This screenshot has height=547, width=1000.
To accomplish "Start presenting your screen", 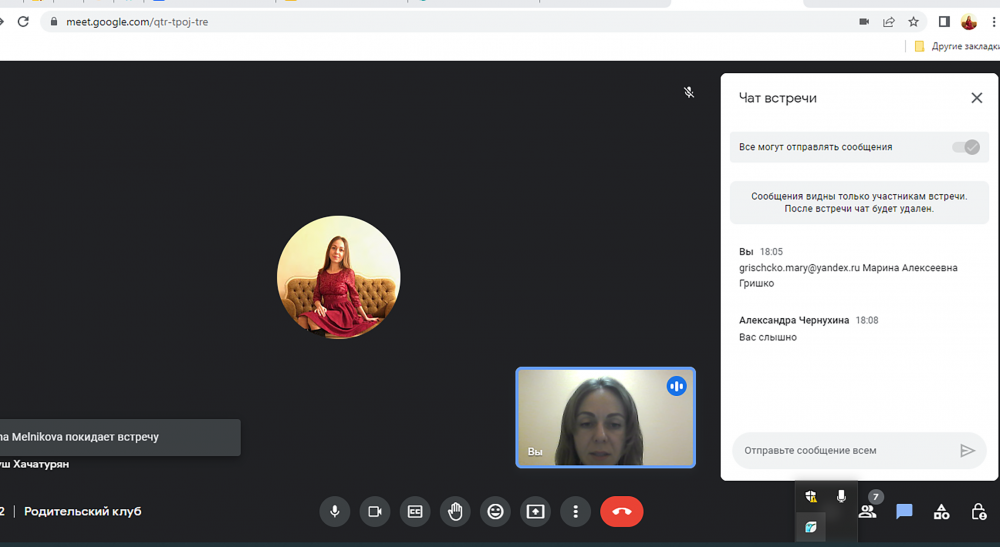I will click(x=535, y=512).
